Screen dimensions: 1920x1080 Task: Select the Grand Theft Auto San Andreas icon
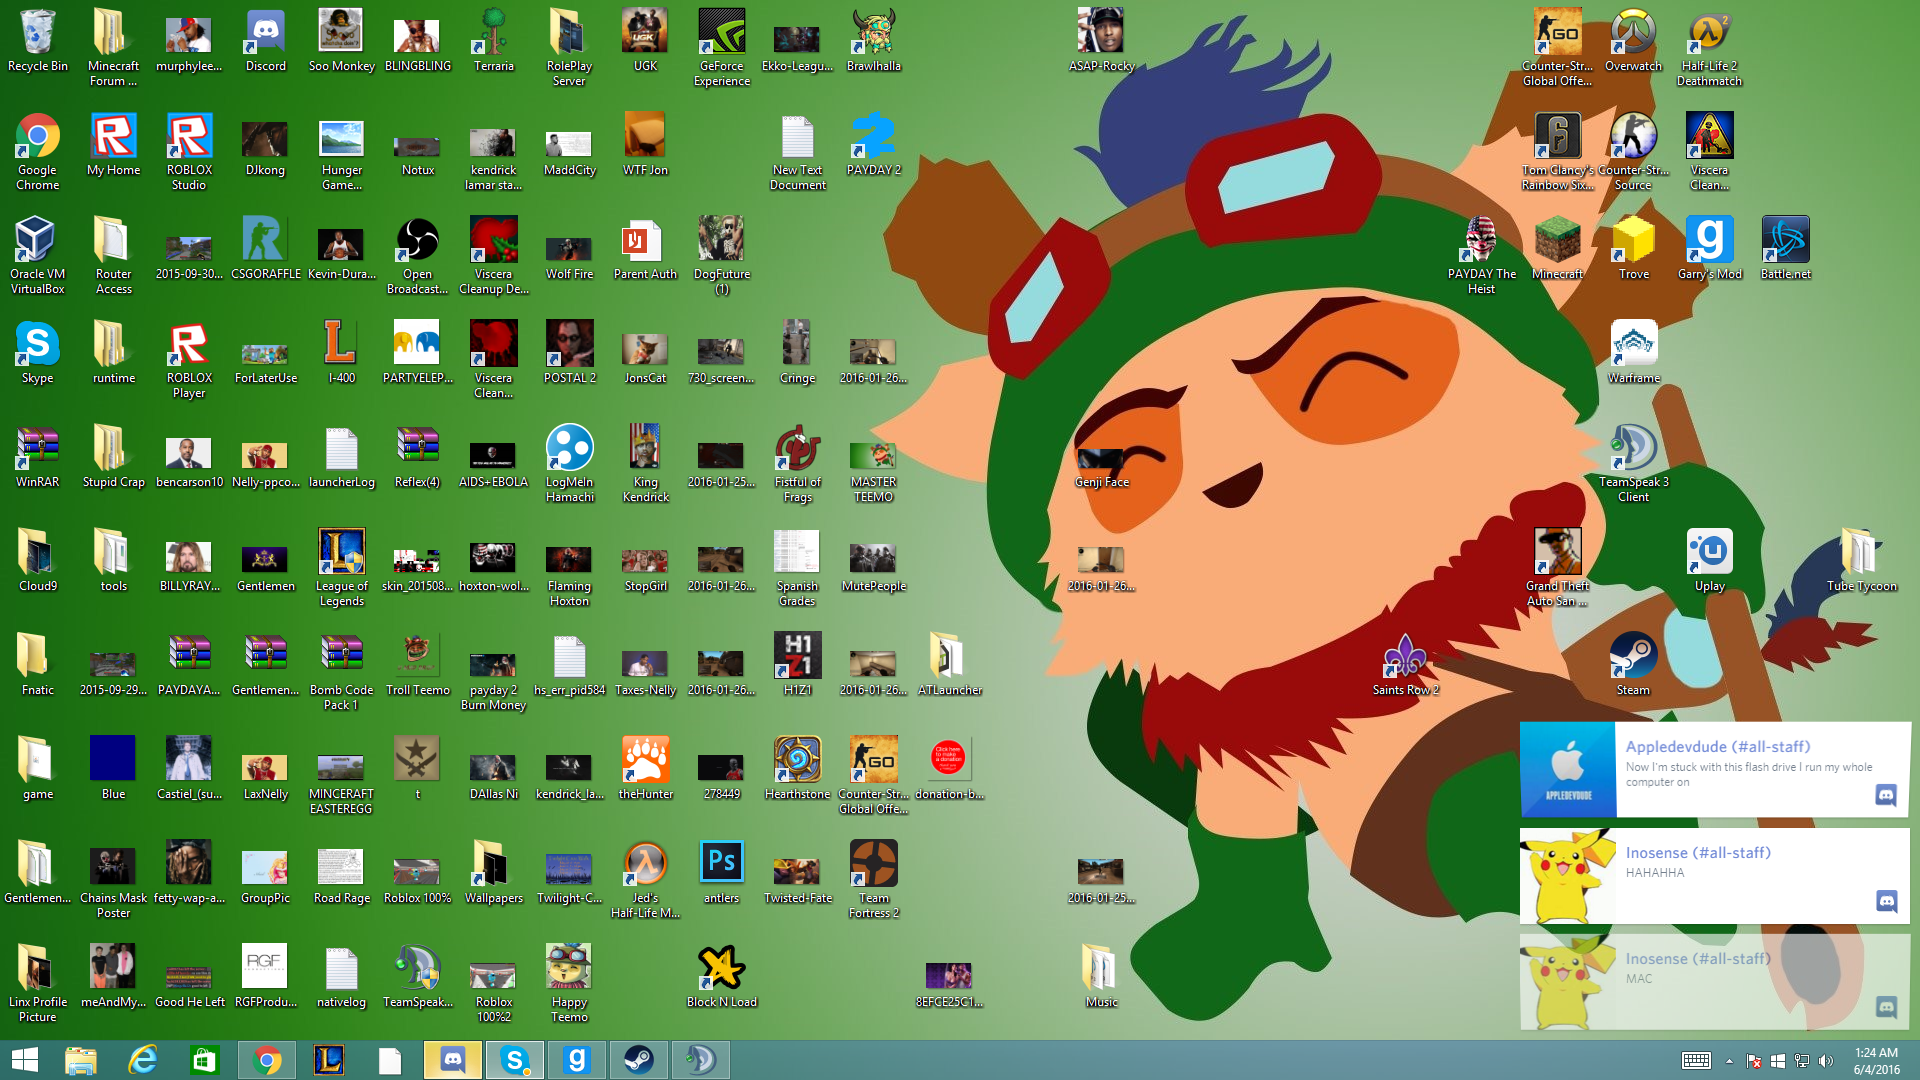tap(1557, 568)
